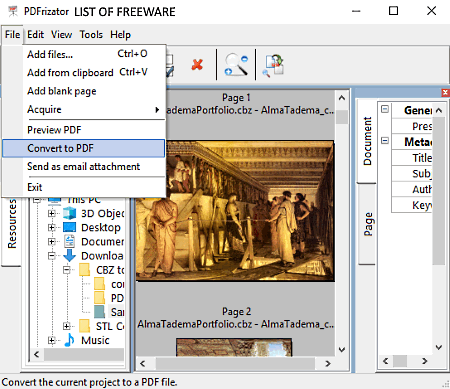Click the Documents icon in tree
This screenshot has height=389, width=450.
69,241
